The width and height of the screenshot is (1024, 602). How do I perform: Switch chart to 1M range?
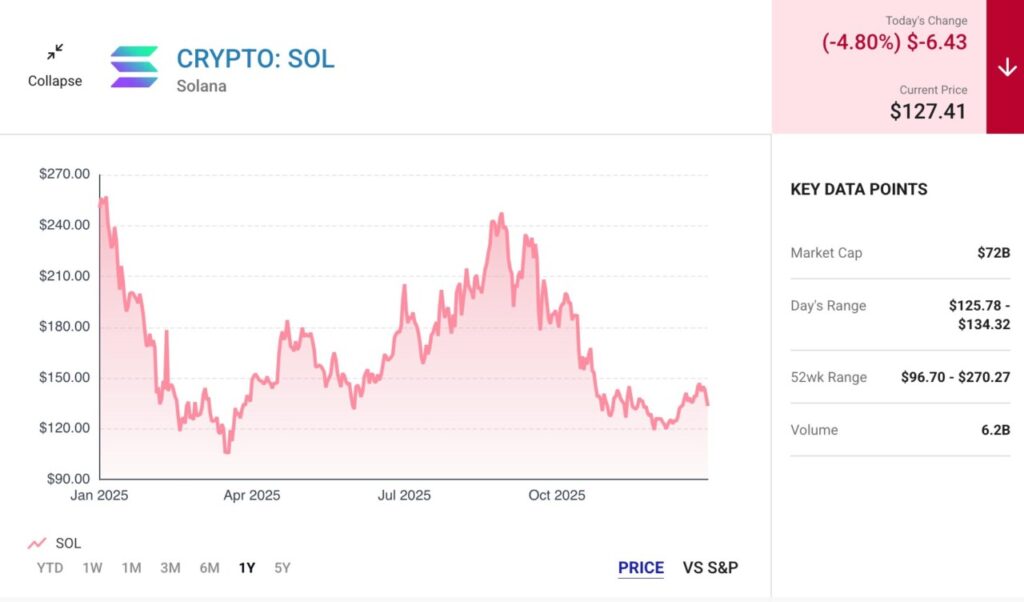tap(131, 568)
